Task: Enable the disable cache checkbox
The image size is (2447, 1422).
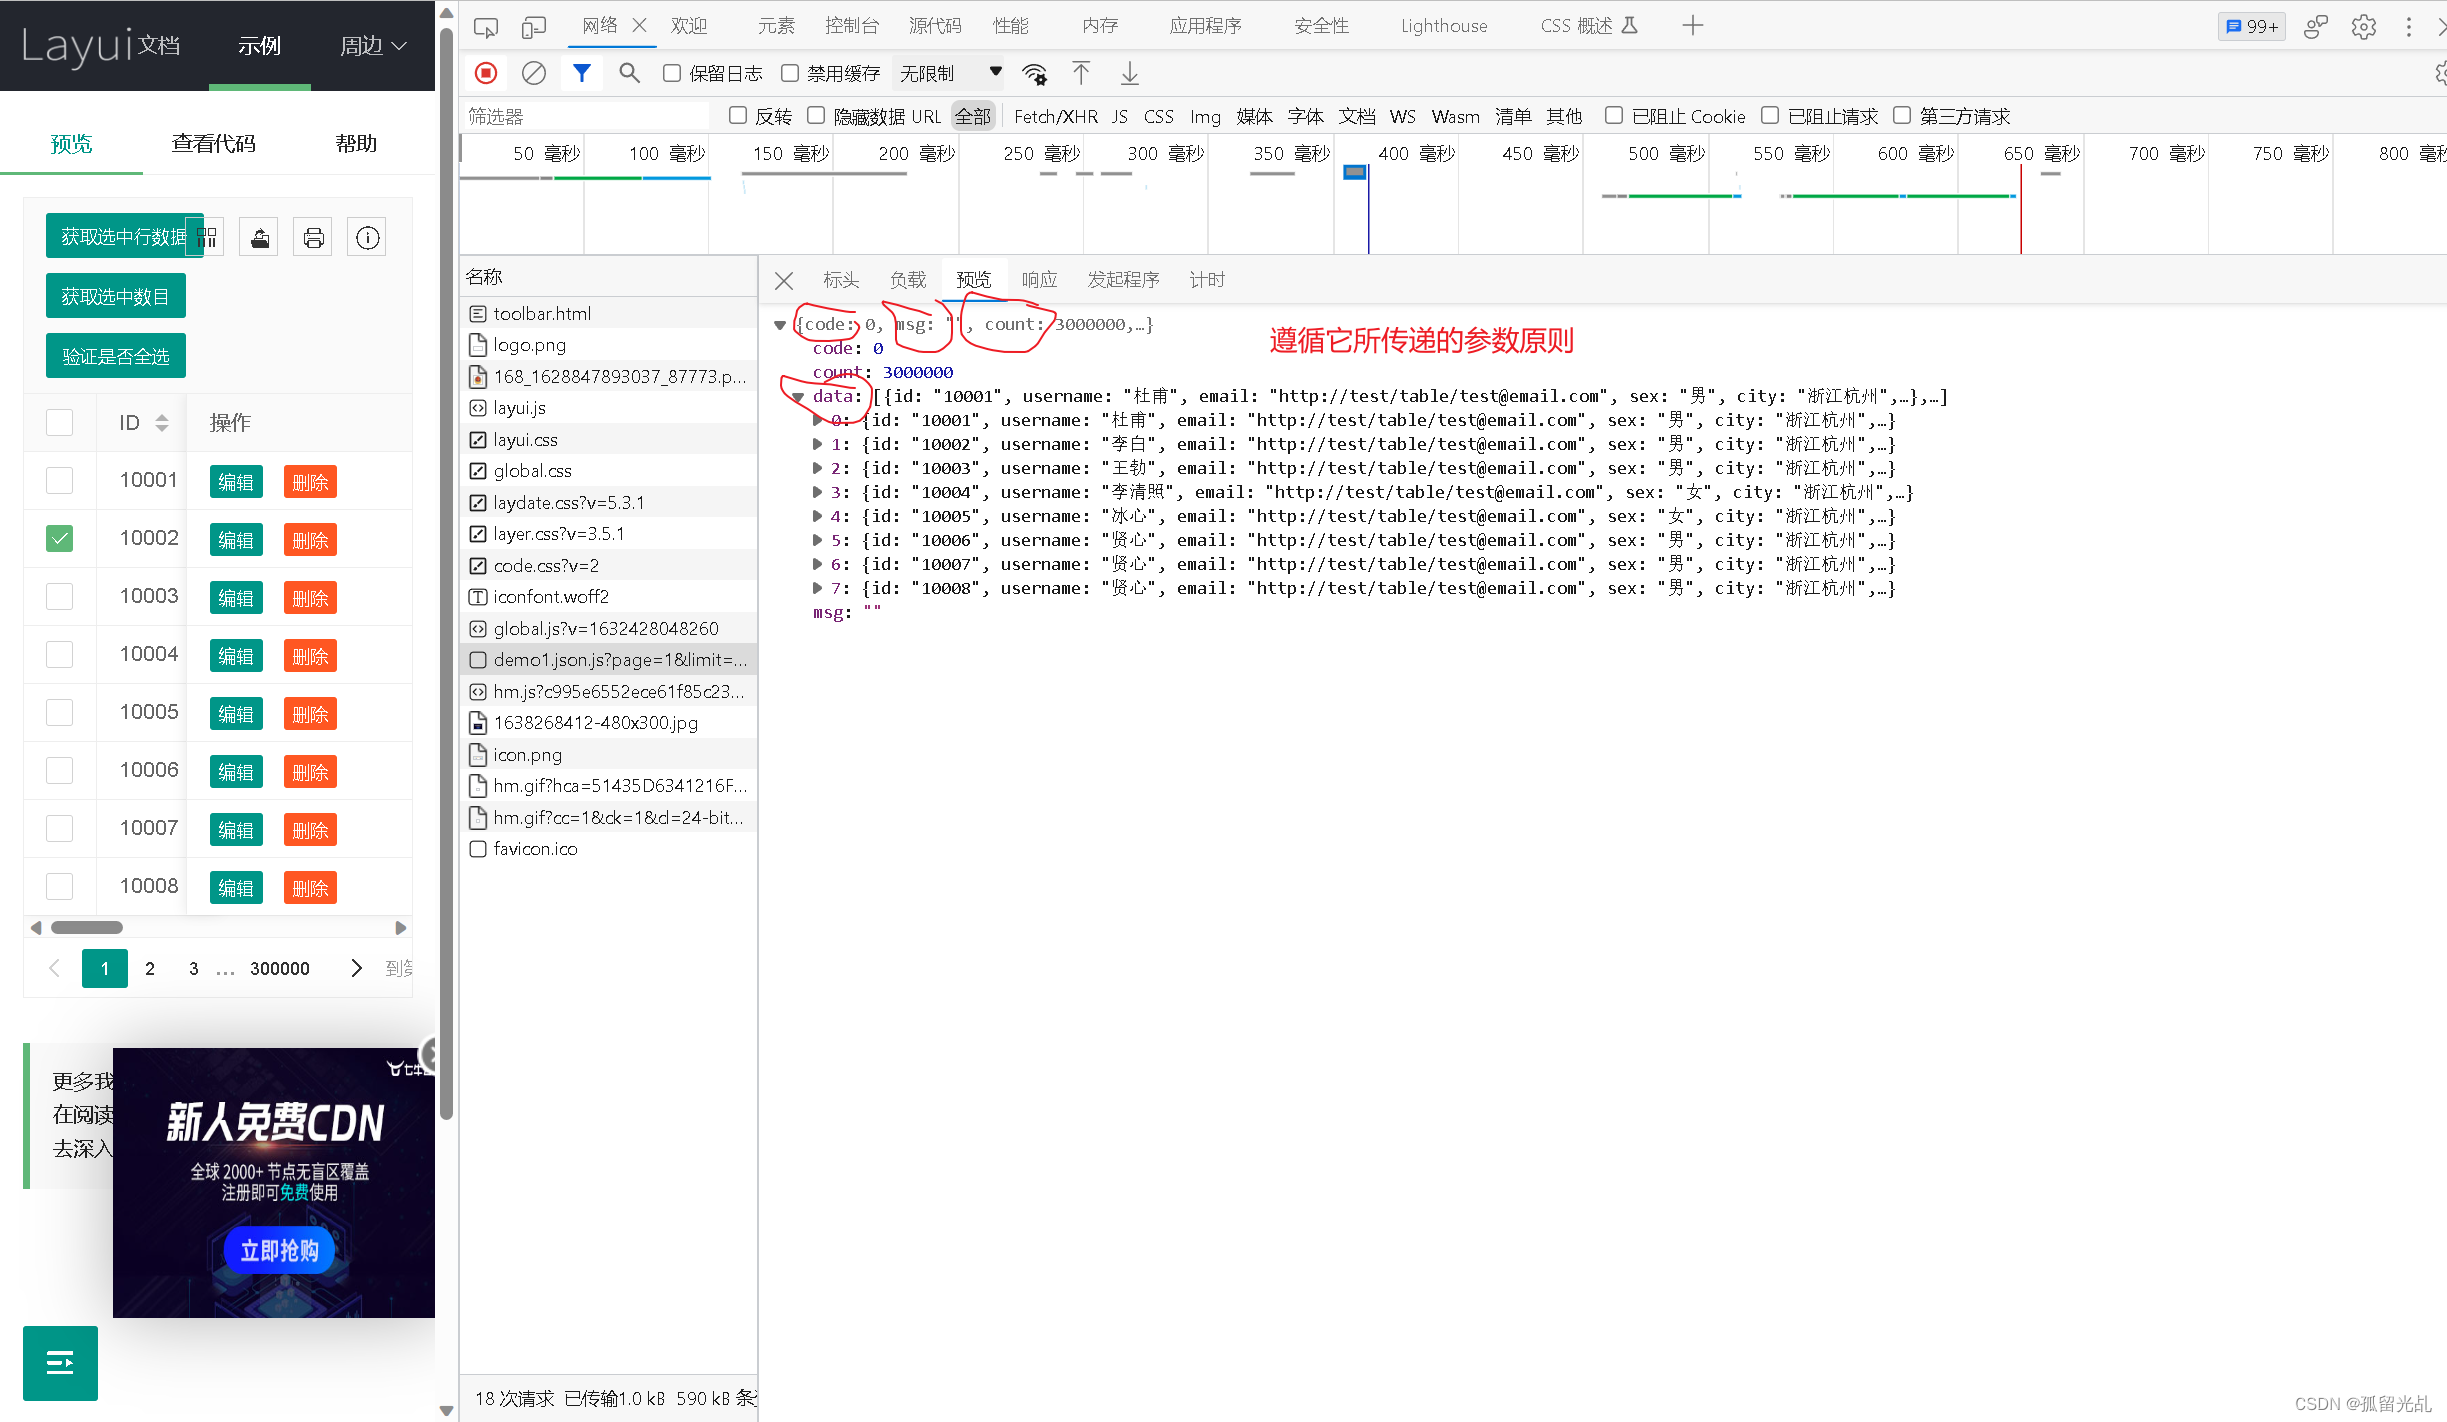Action: pyautogui.click(x=790, y=73)
